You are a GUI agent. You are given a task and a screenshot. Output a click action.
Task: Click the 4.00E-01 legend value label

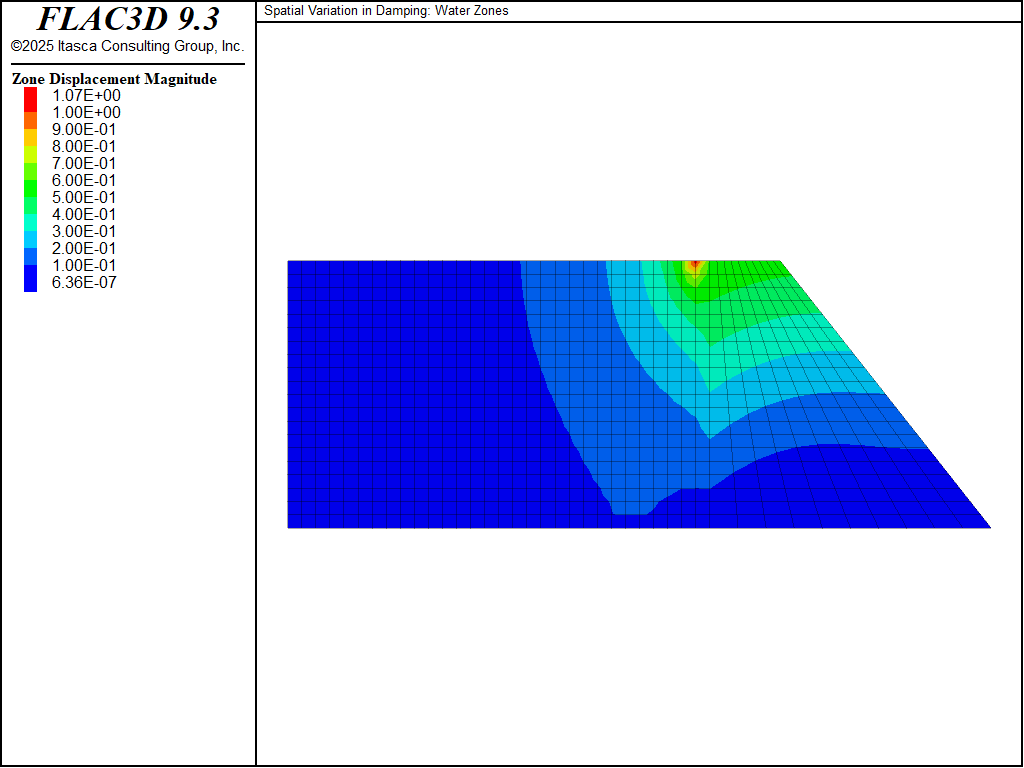85,215
